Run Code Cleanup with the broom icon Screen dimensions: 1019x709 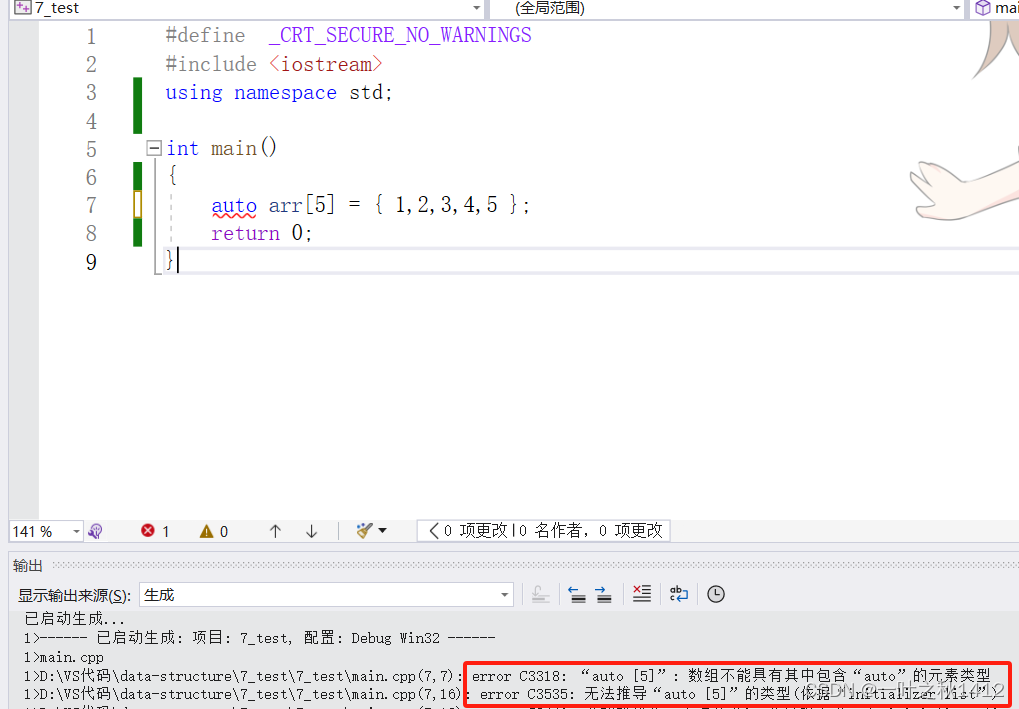[x=362, y=530]
